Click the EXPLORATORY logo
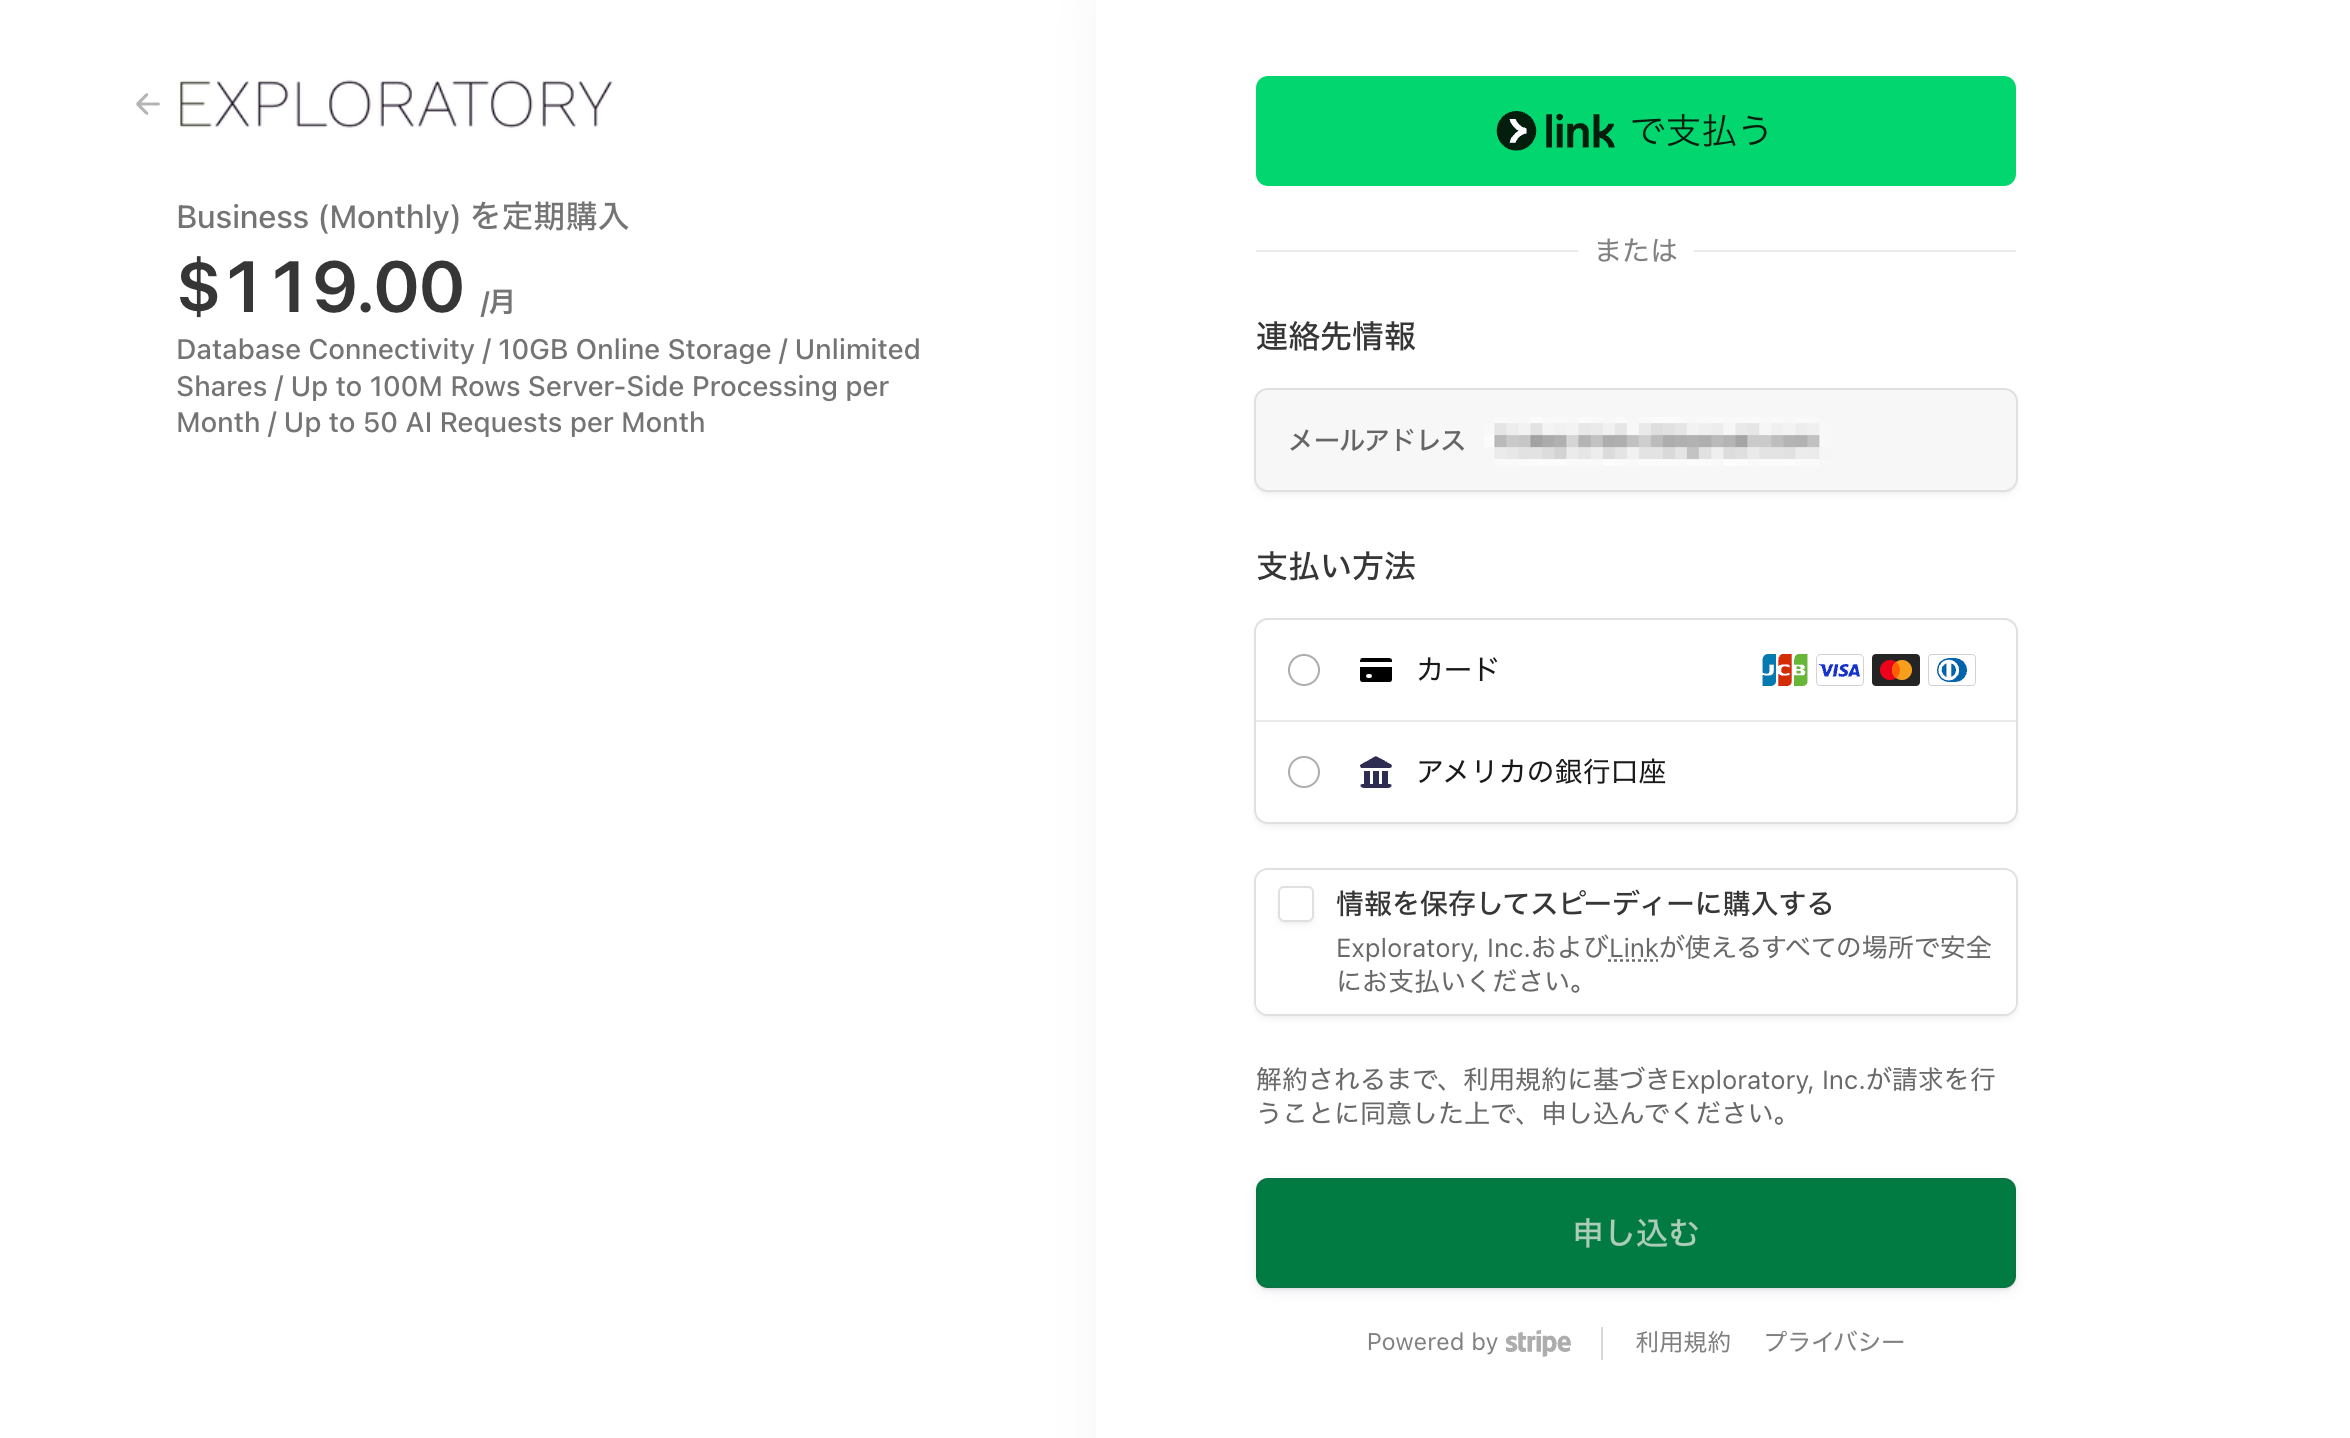This screenshot has width=2350, height=1438. tap(394, 104)
